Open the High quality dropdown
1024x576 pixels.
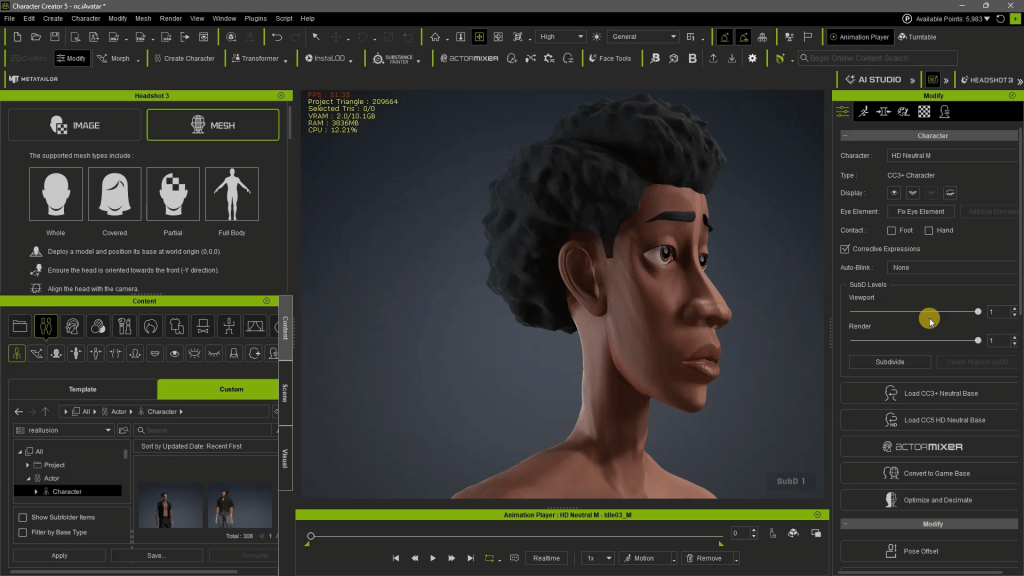point(561,37)
